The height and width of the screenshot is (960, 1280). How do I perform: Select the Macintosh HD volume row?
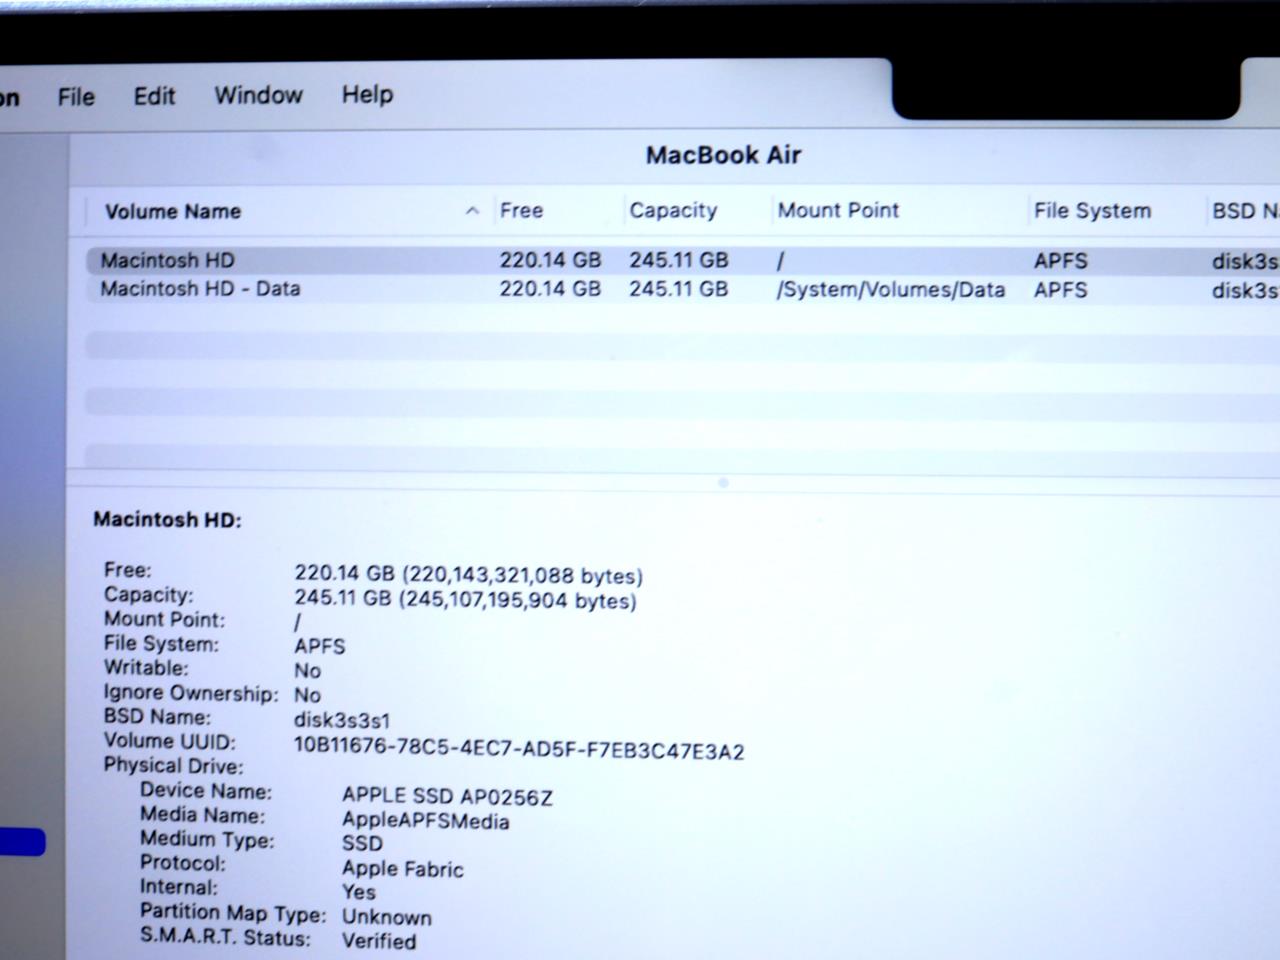[x=682, y=260]
